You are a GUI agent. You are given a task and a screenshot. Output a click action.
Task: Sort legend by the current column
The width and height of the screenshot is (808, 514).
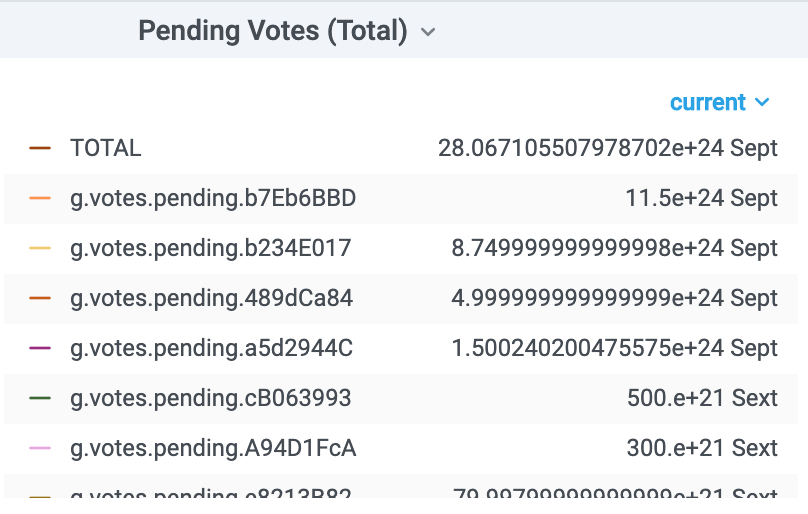pyautogui.click(x=719, y=102)
